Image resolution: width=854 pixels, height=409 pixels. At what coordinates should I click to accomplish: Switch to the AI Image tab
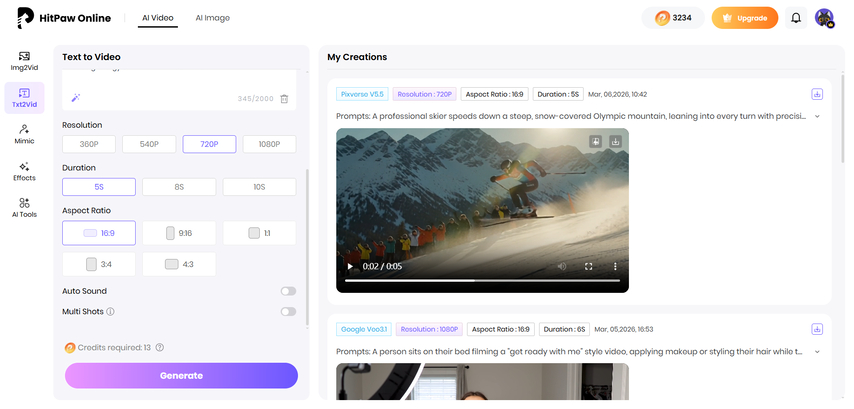tap(212, 18)
